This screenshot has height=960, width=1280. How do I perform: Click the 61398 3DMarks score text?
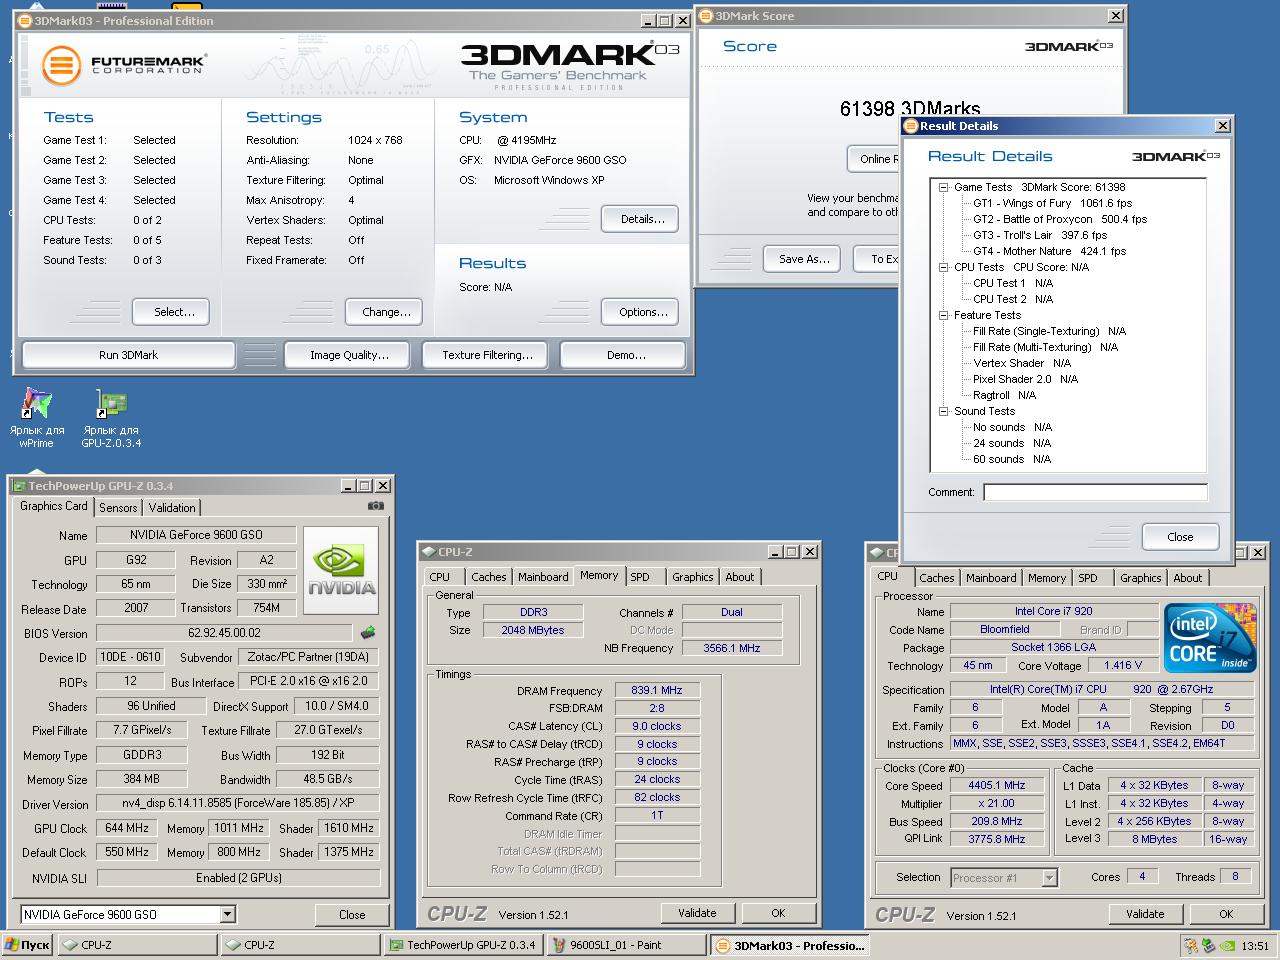click(910, 108)
